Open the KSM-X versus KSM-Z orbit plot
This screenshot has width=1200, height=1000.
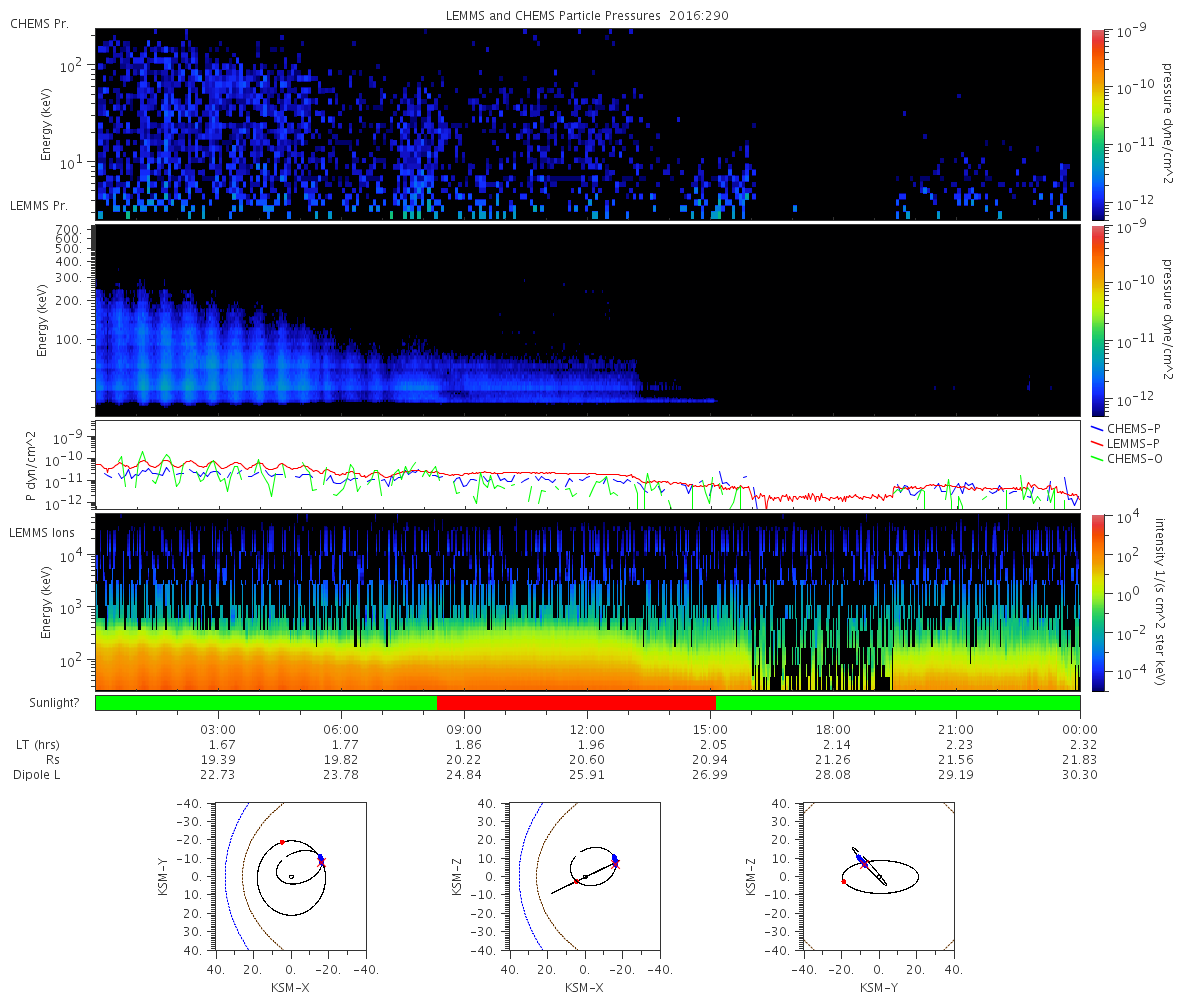click(x=585, y=876)
